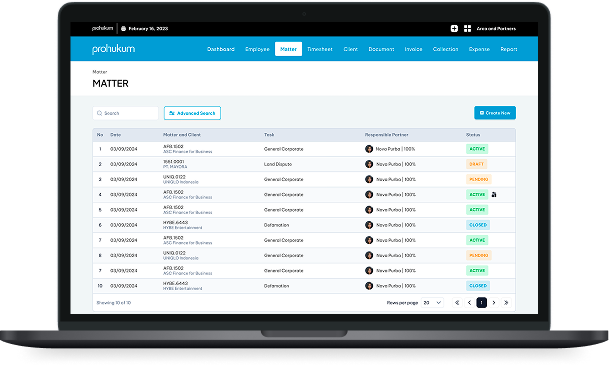This screenshot has width=609, height=366.
Task: Open the Client tab
Action: 350,49
